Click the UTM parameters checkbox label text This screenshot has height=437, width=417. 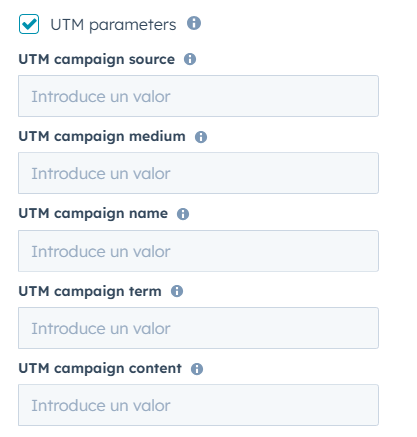(x=113, y=25)
